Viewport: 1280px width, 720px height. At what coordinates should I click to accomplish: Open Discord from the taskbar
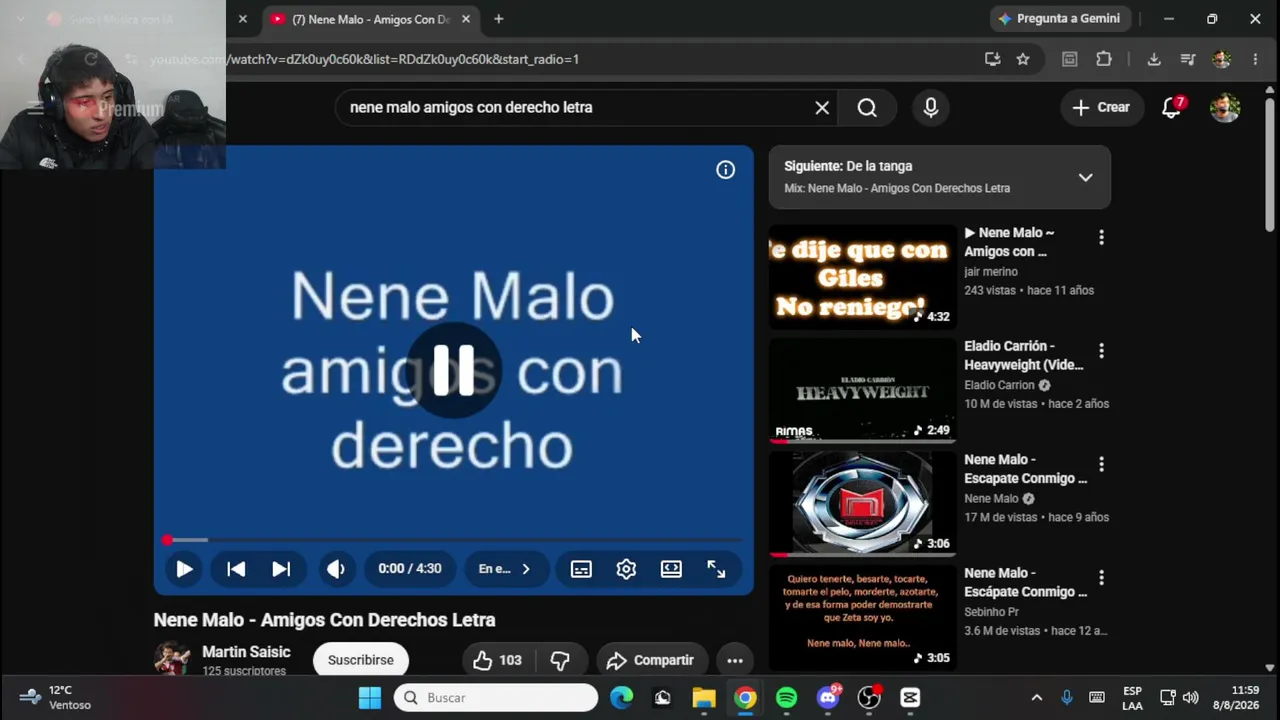click(x=828, y=697)
